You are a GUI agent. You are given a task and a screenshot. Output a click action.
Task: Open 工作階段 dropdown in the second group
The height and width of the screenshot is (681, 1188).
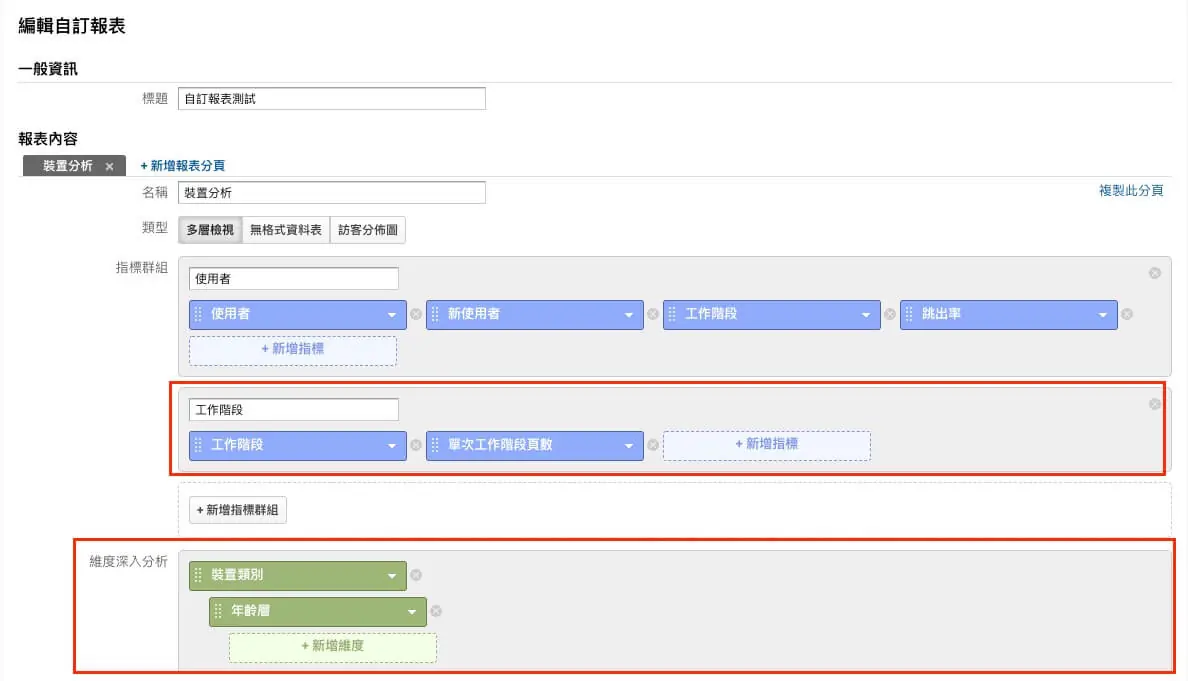coord(392,446)
